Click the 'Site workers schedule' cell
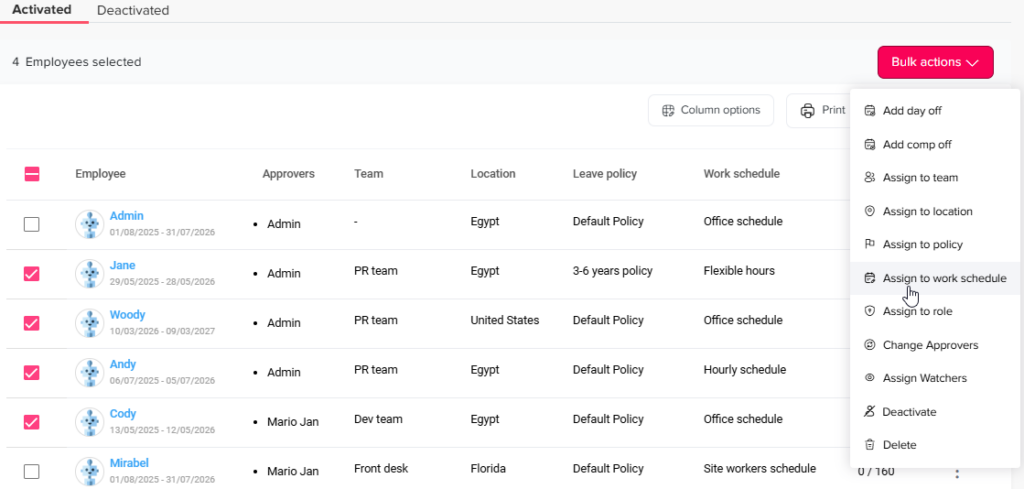The image size is (1024, 489). click(760, 468)
